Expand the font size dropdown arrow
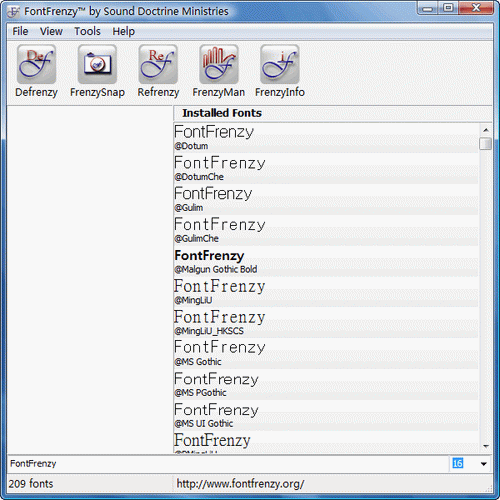Image resolution: width=500 pixels, height=500 pixels. click(484, 464)
